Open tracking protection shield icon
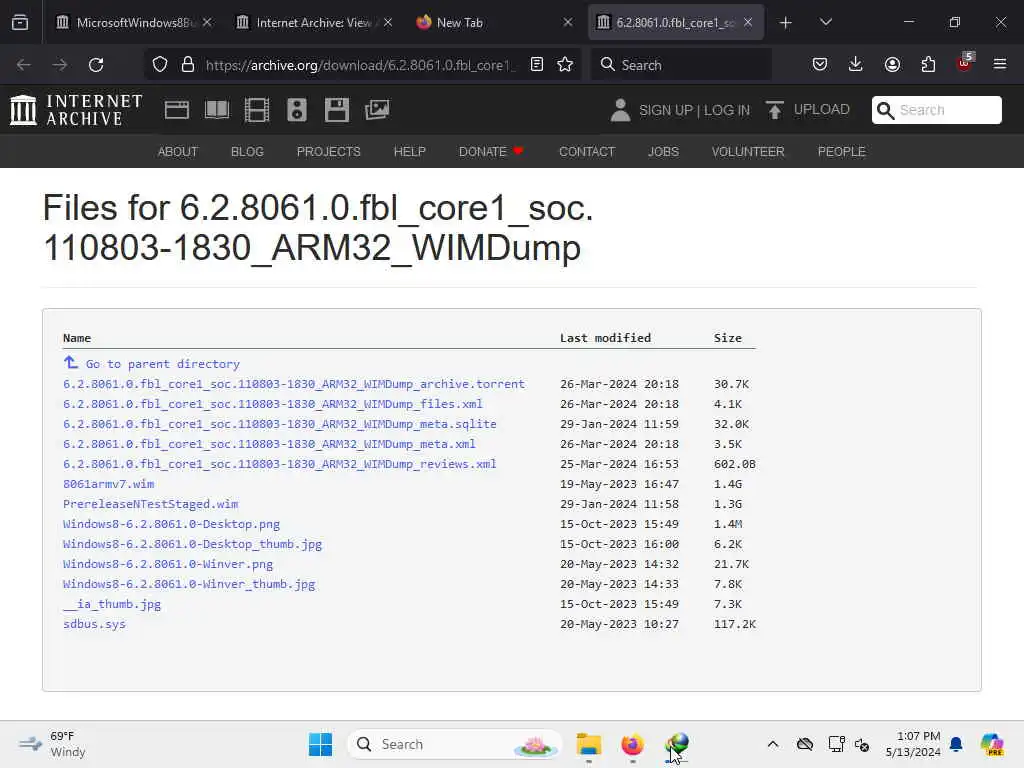1024x768 pixels. point(160,65)
